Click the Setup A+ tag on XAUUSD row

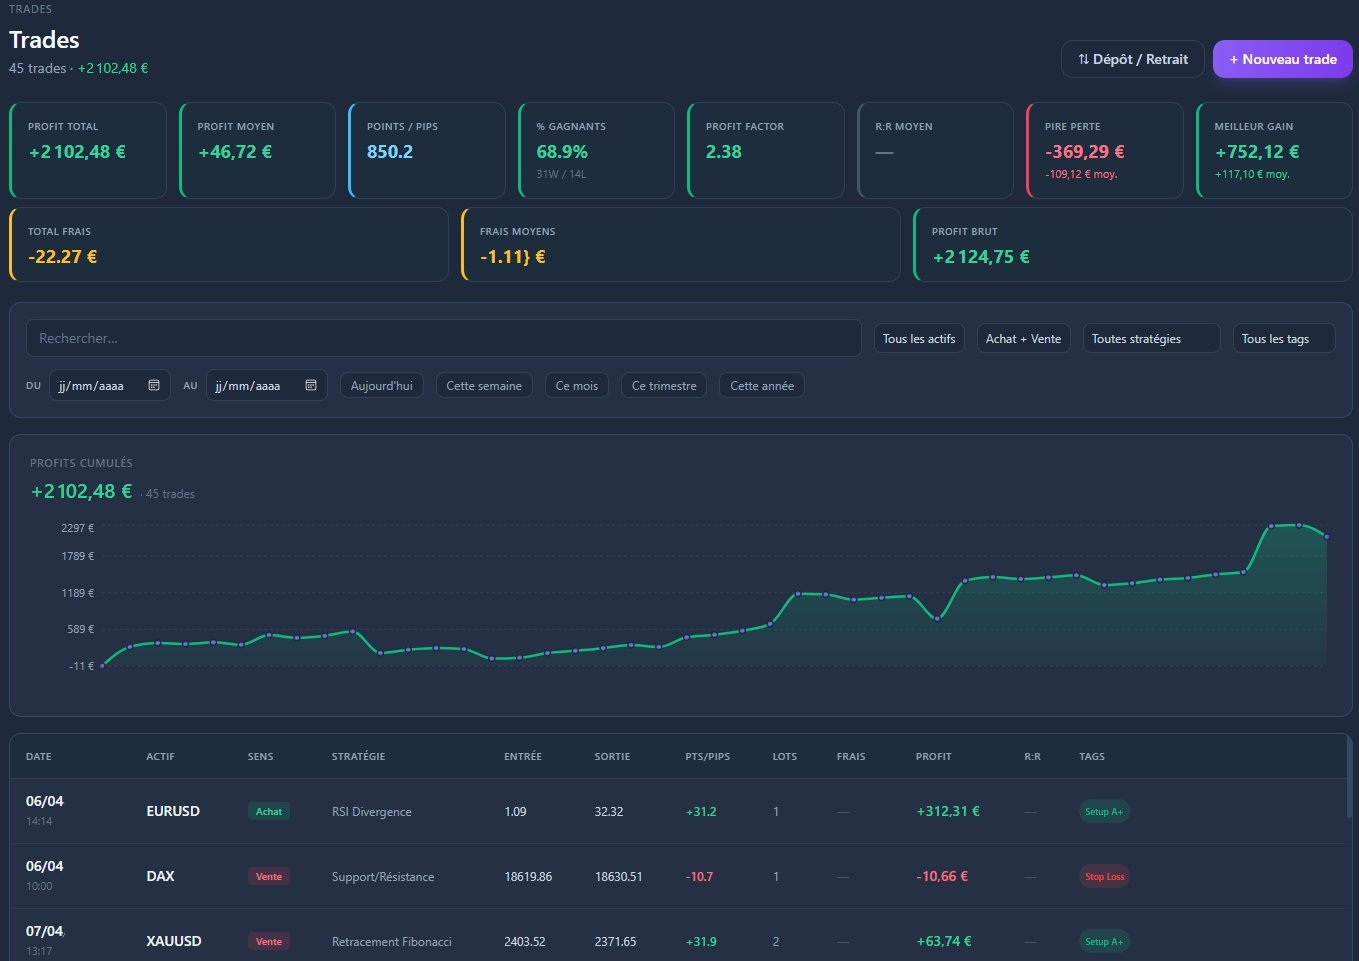point(1104,941)
